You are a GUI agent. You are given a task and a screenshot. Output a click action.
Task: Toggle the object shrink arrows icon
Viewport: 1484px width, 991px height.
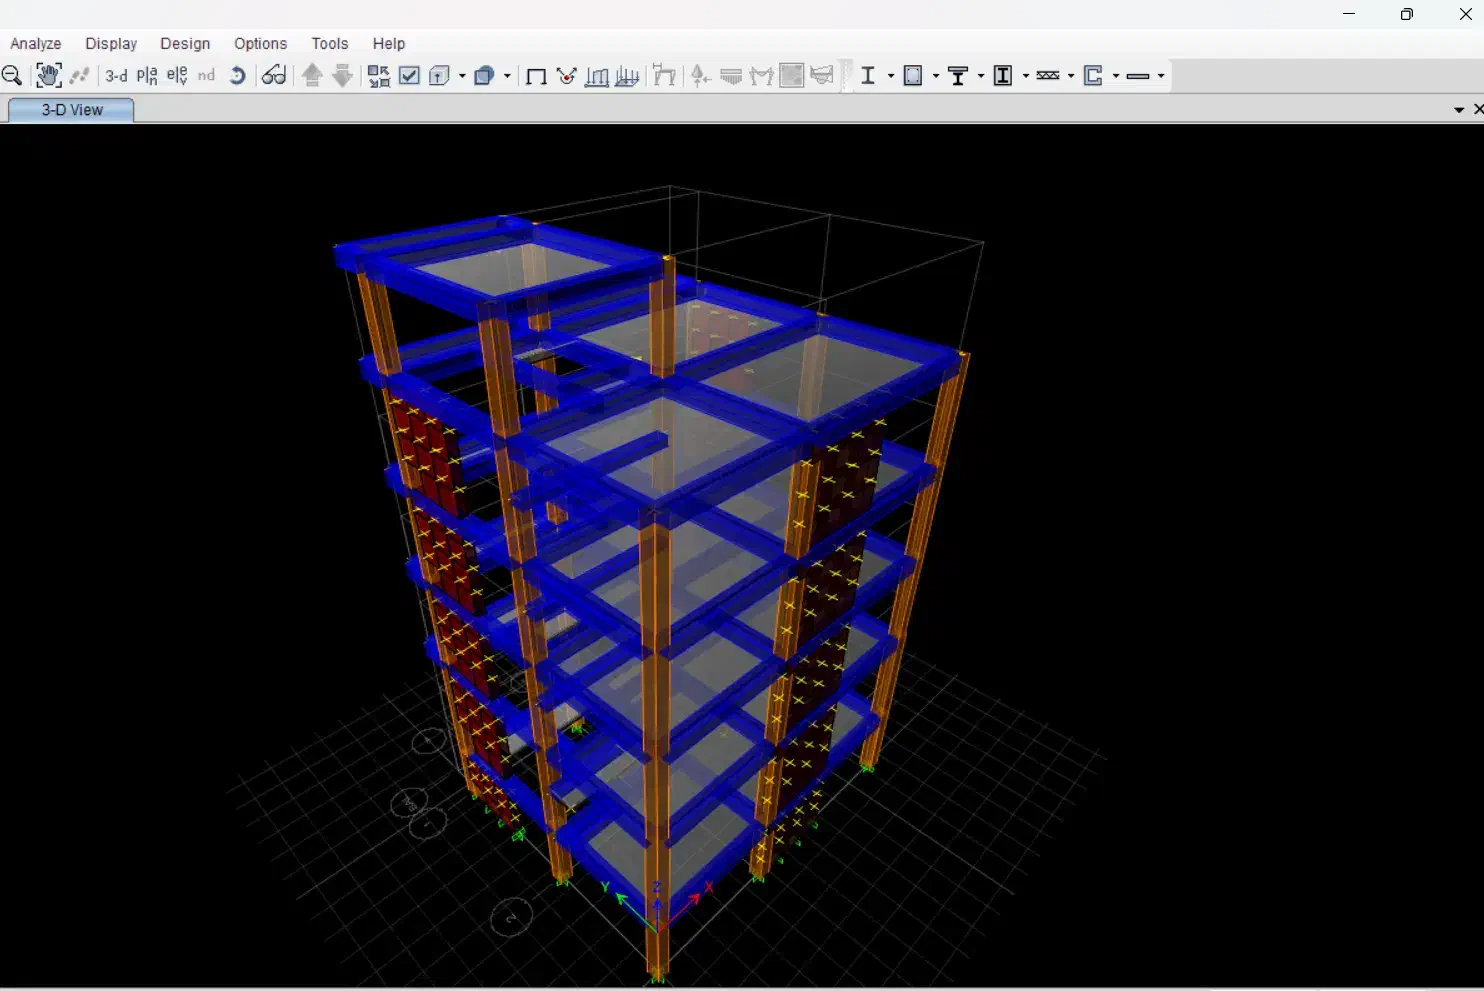pyautogui.click(x=379, y=76)
